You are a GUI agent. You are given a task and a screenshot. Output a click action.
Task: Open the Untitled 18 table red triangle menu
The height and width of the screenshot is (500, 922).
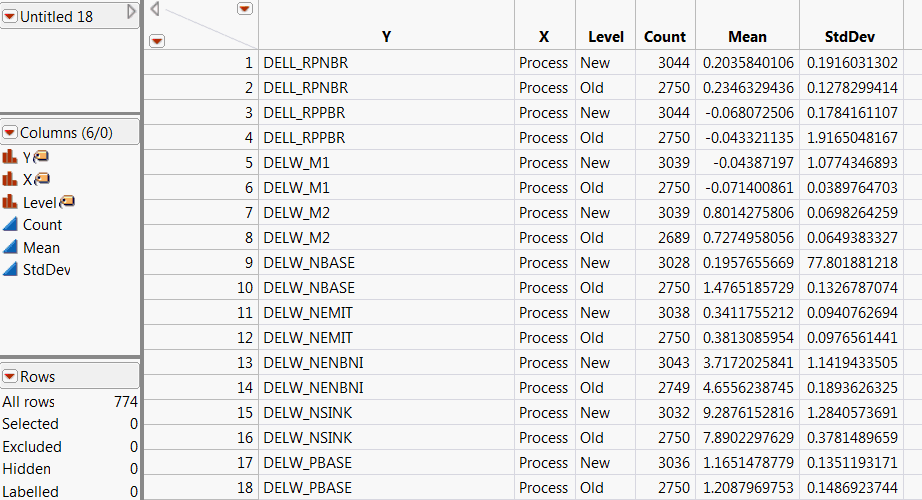tap(10, 16)
